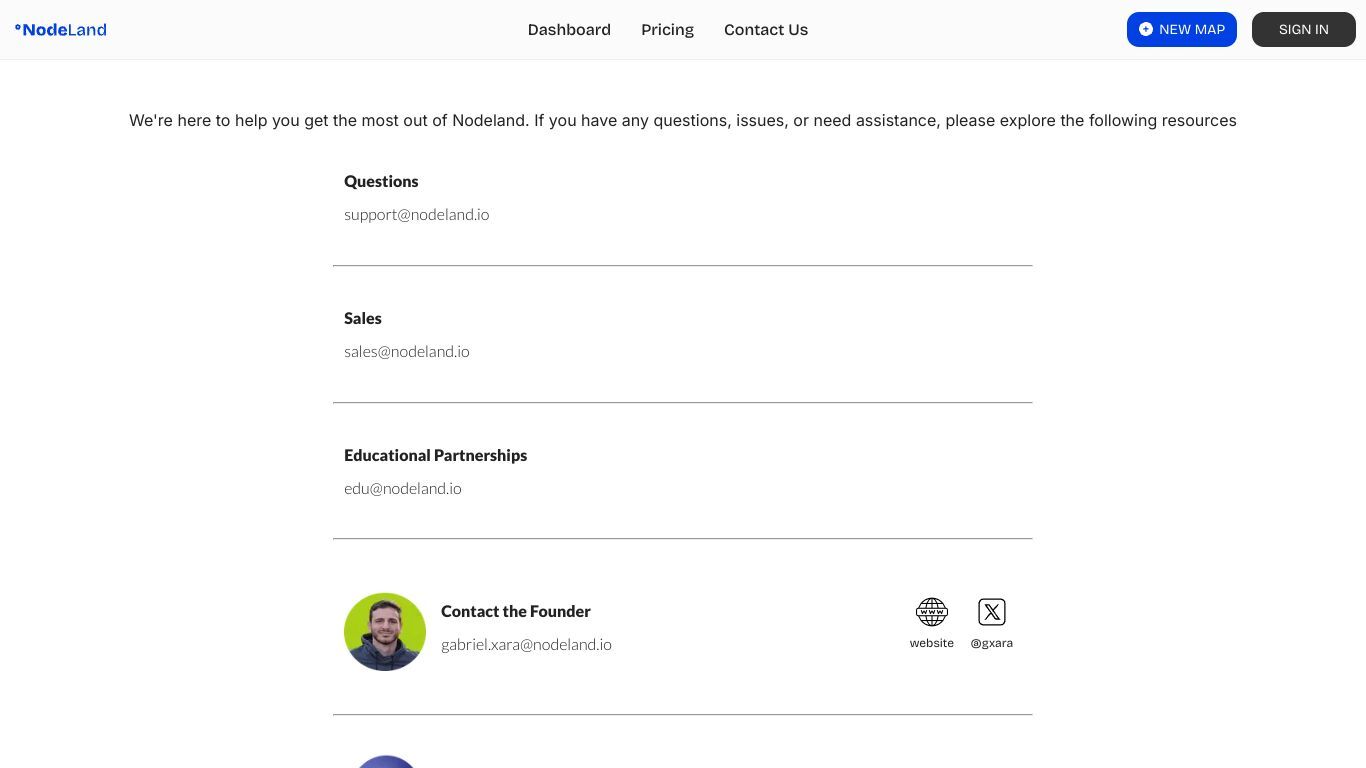Click gabriel.xara@nodeland.io email

[x=526, y=644]
